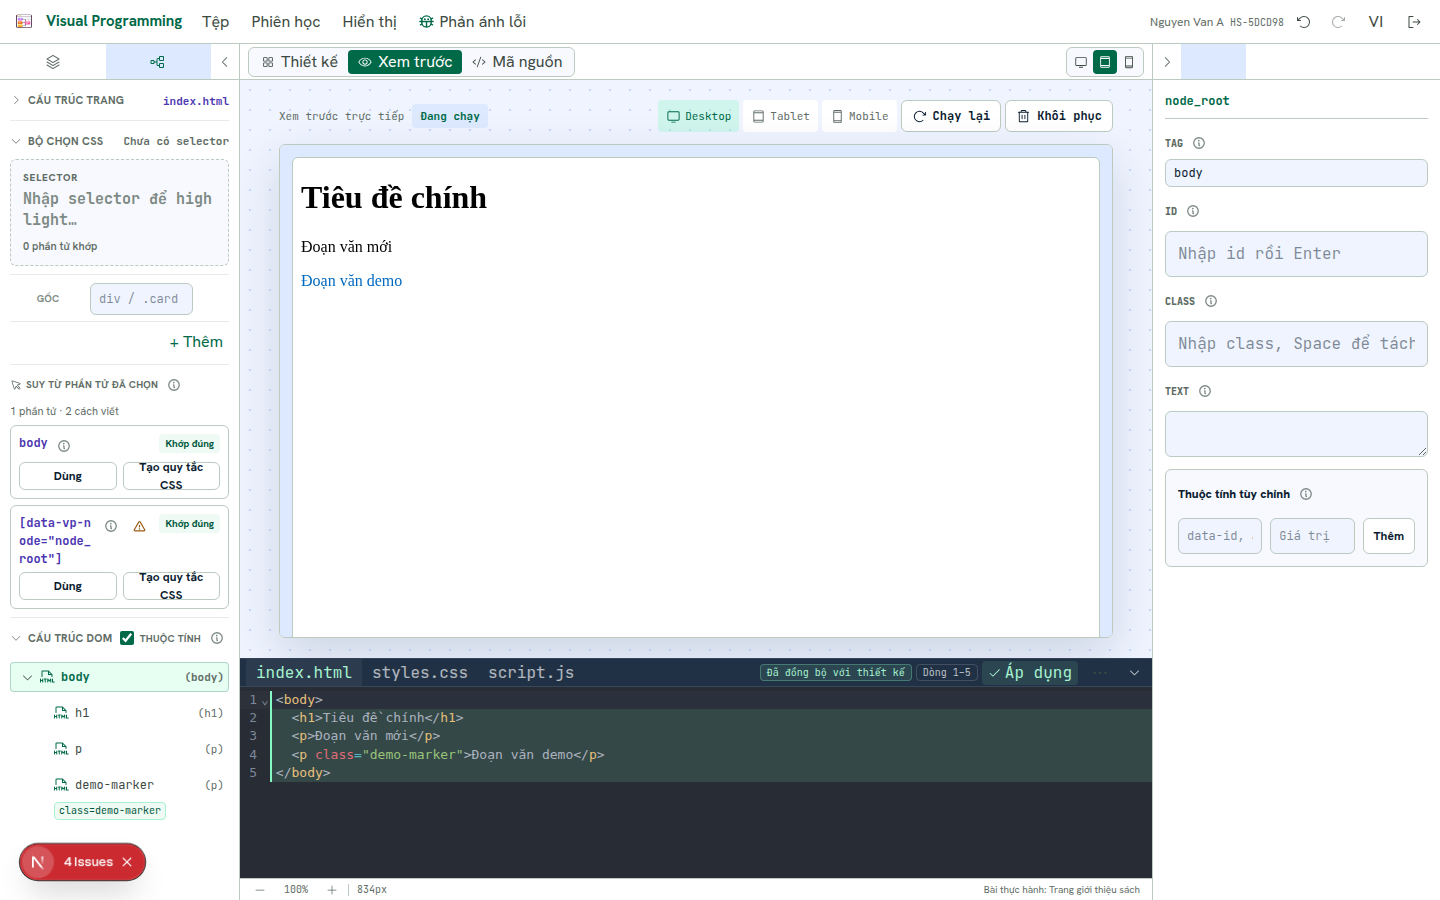Select the mobile layout icon in view switcher
Image resolution: width=1440 pixels, height=900 pixels.
pyautogui.click(x=1129, y=62)
